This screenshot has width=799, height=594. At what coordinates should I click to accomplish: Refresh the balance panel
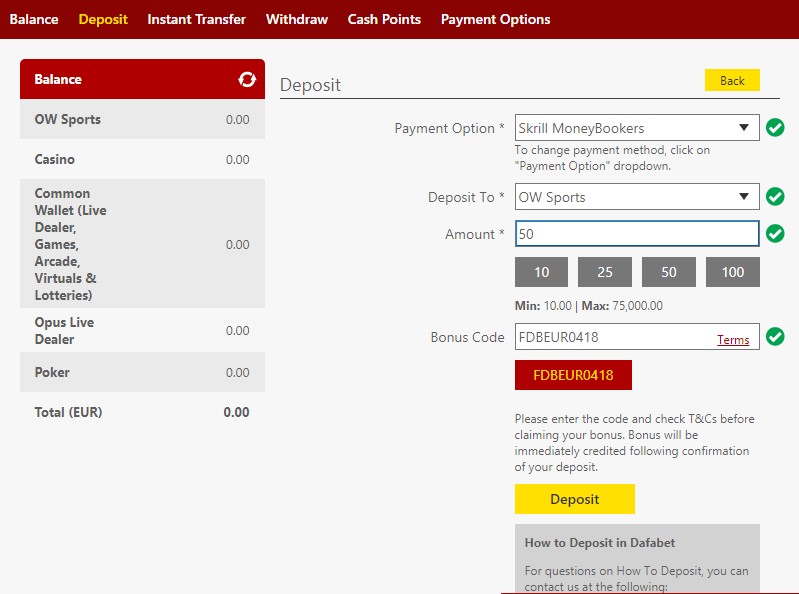point(247,79)
